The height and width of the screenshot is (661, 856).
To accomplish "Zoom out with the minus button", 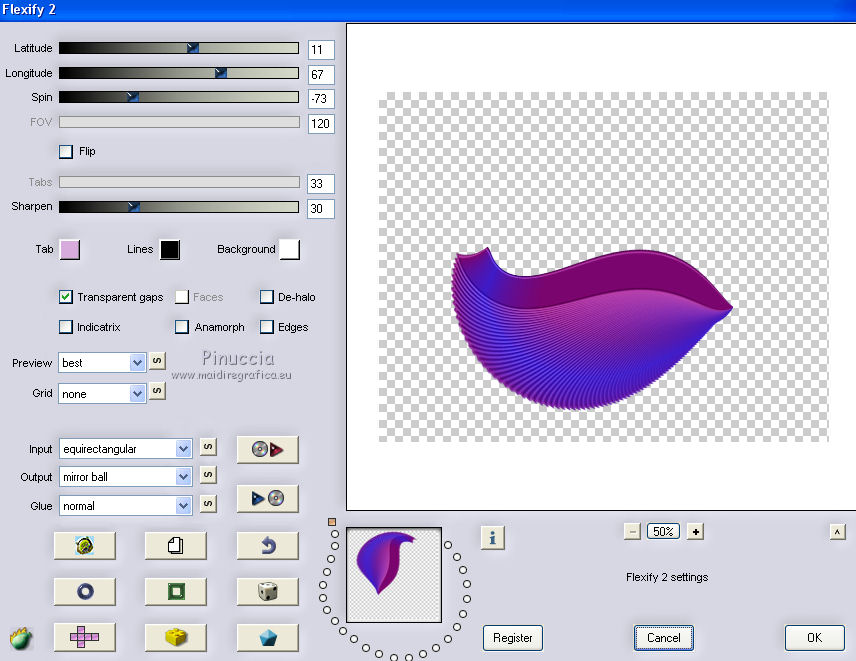I will (632, 532).
